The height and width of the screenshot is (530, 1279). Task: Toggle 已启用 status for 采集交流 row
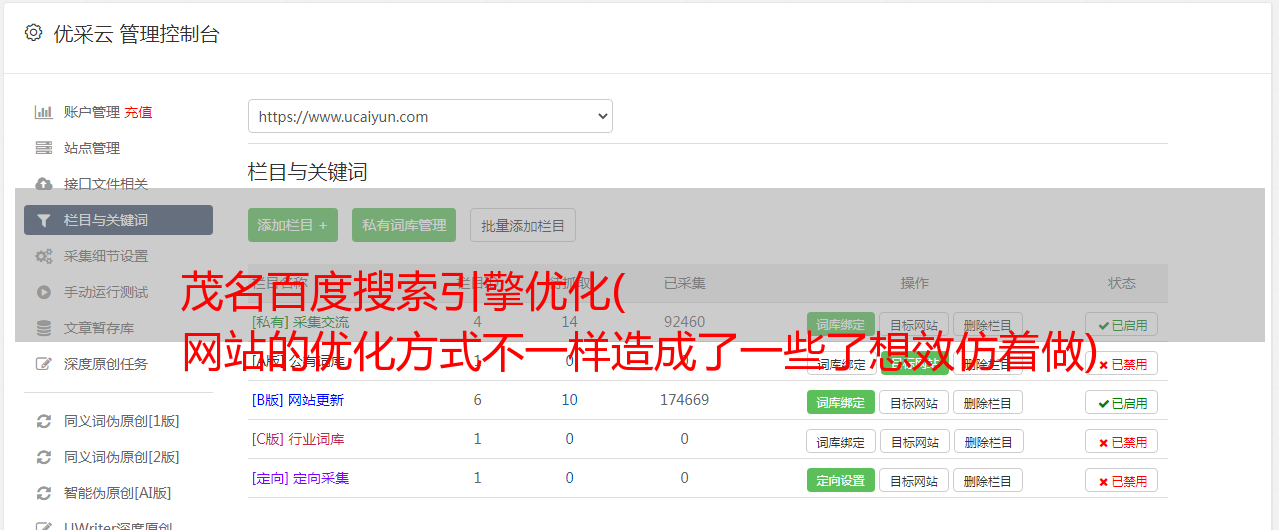1121,324
